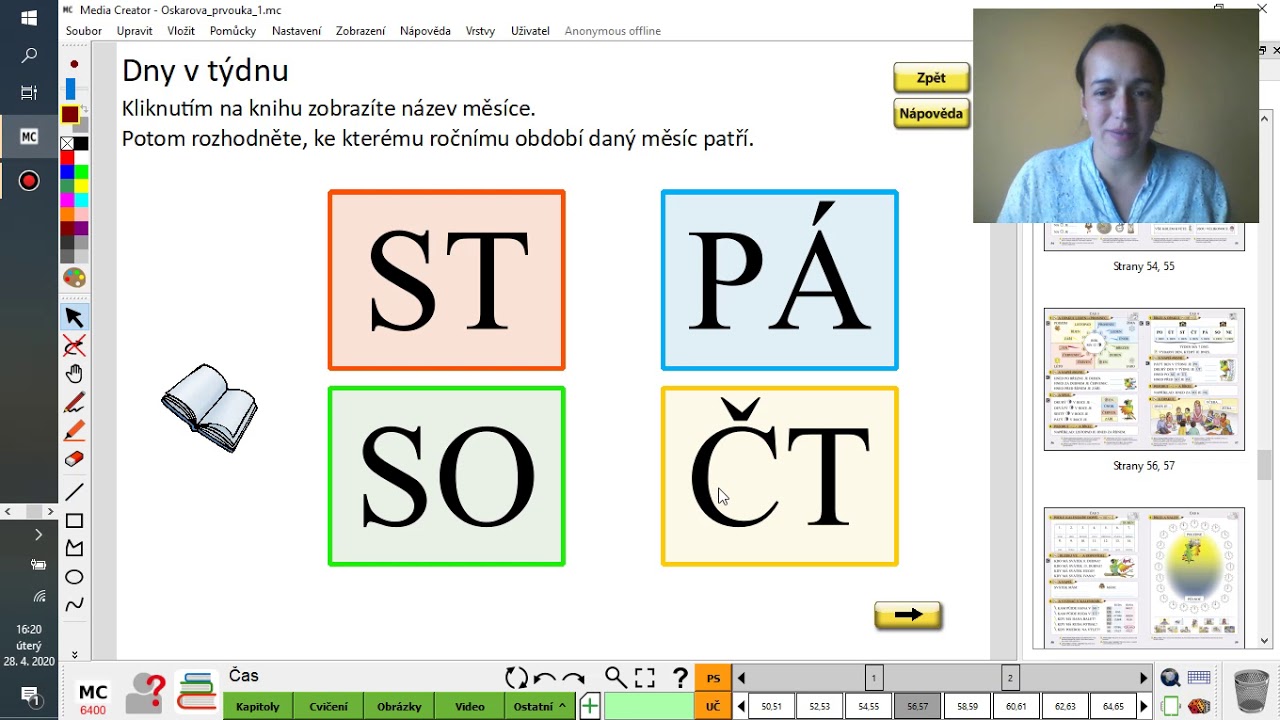
Task: Select the blue color swatch
Action: 67,171
